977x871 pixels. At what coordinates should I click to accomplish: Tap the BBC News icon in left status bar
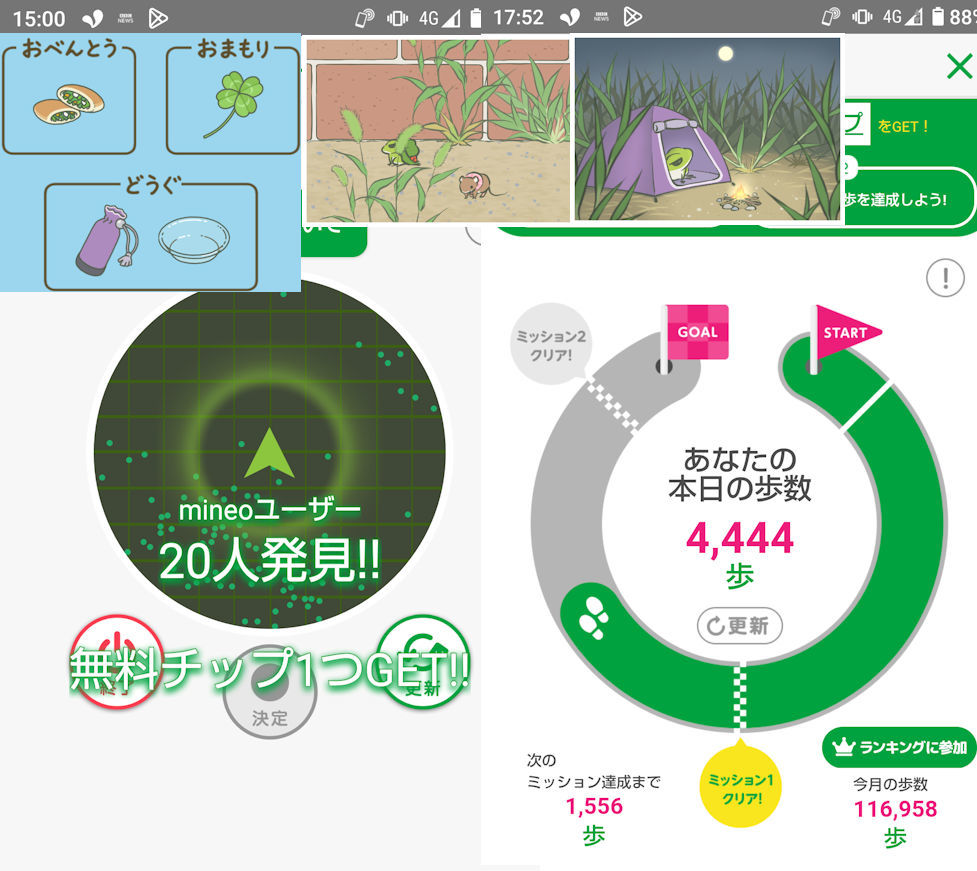coord(125,18)
